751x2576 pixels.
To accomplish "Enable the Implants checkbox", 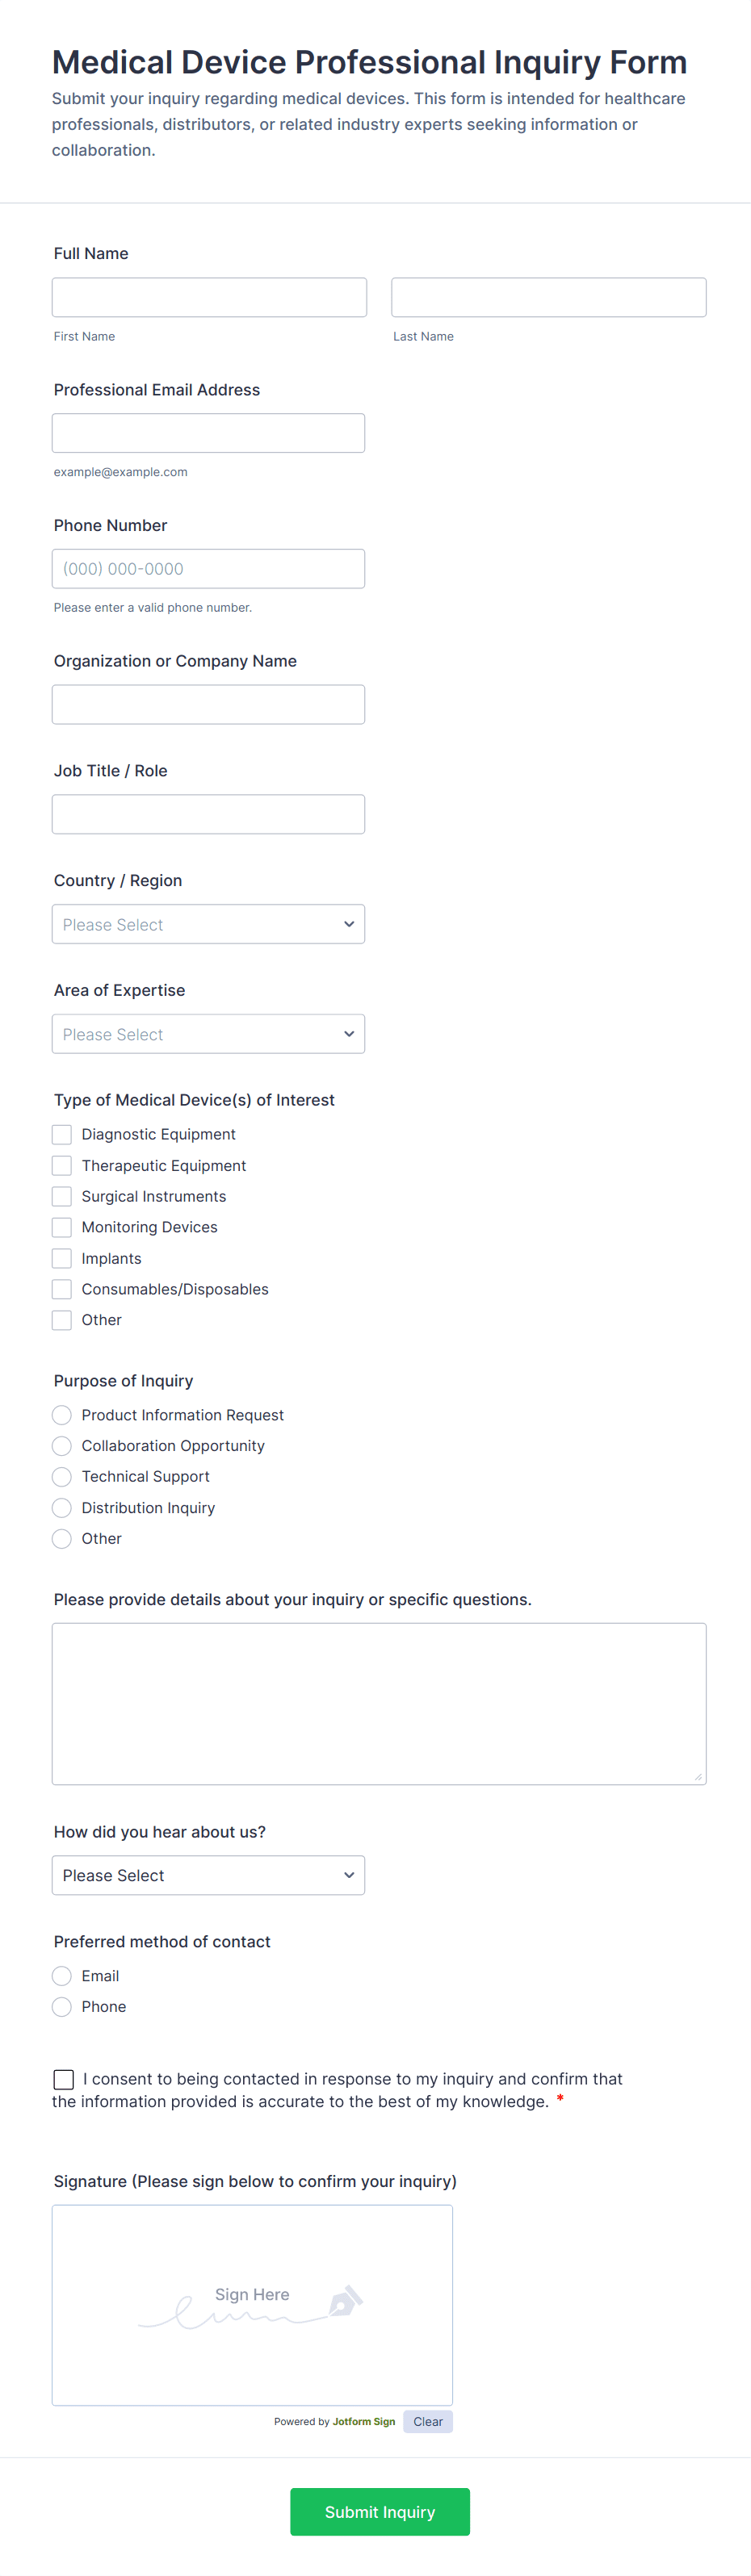I will click(62, 1258).
